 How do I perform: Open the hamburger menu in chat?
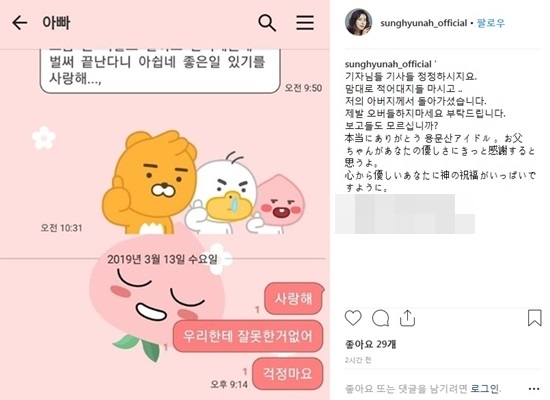[x=305, y=22]
